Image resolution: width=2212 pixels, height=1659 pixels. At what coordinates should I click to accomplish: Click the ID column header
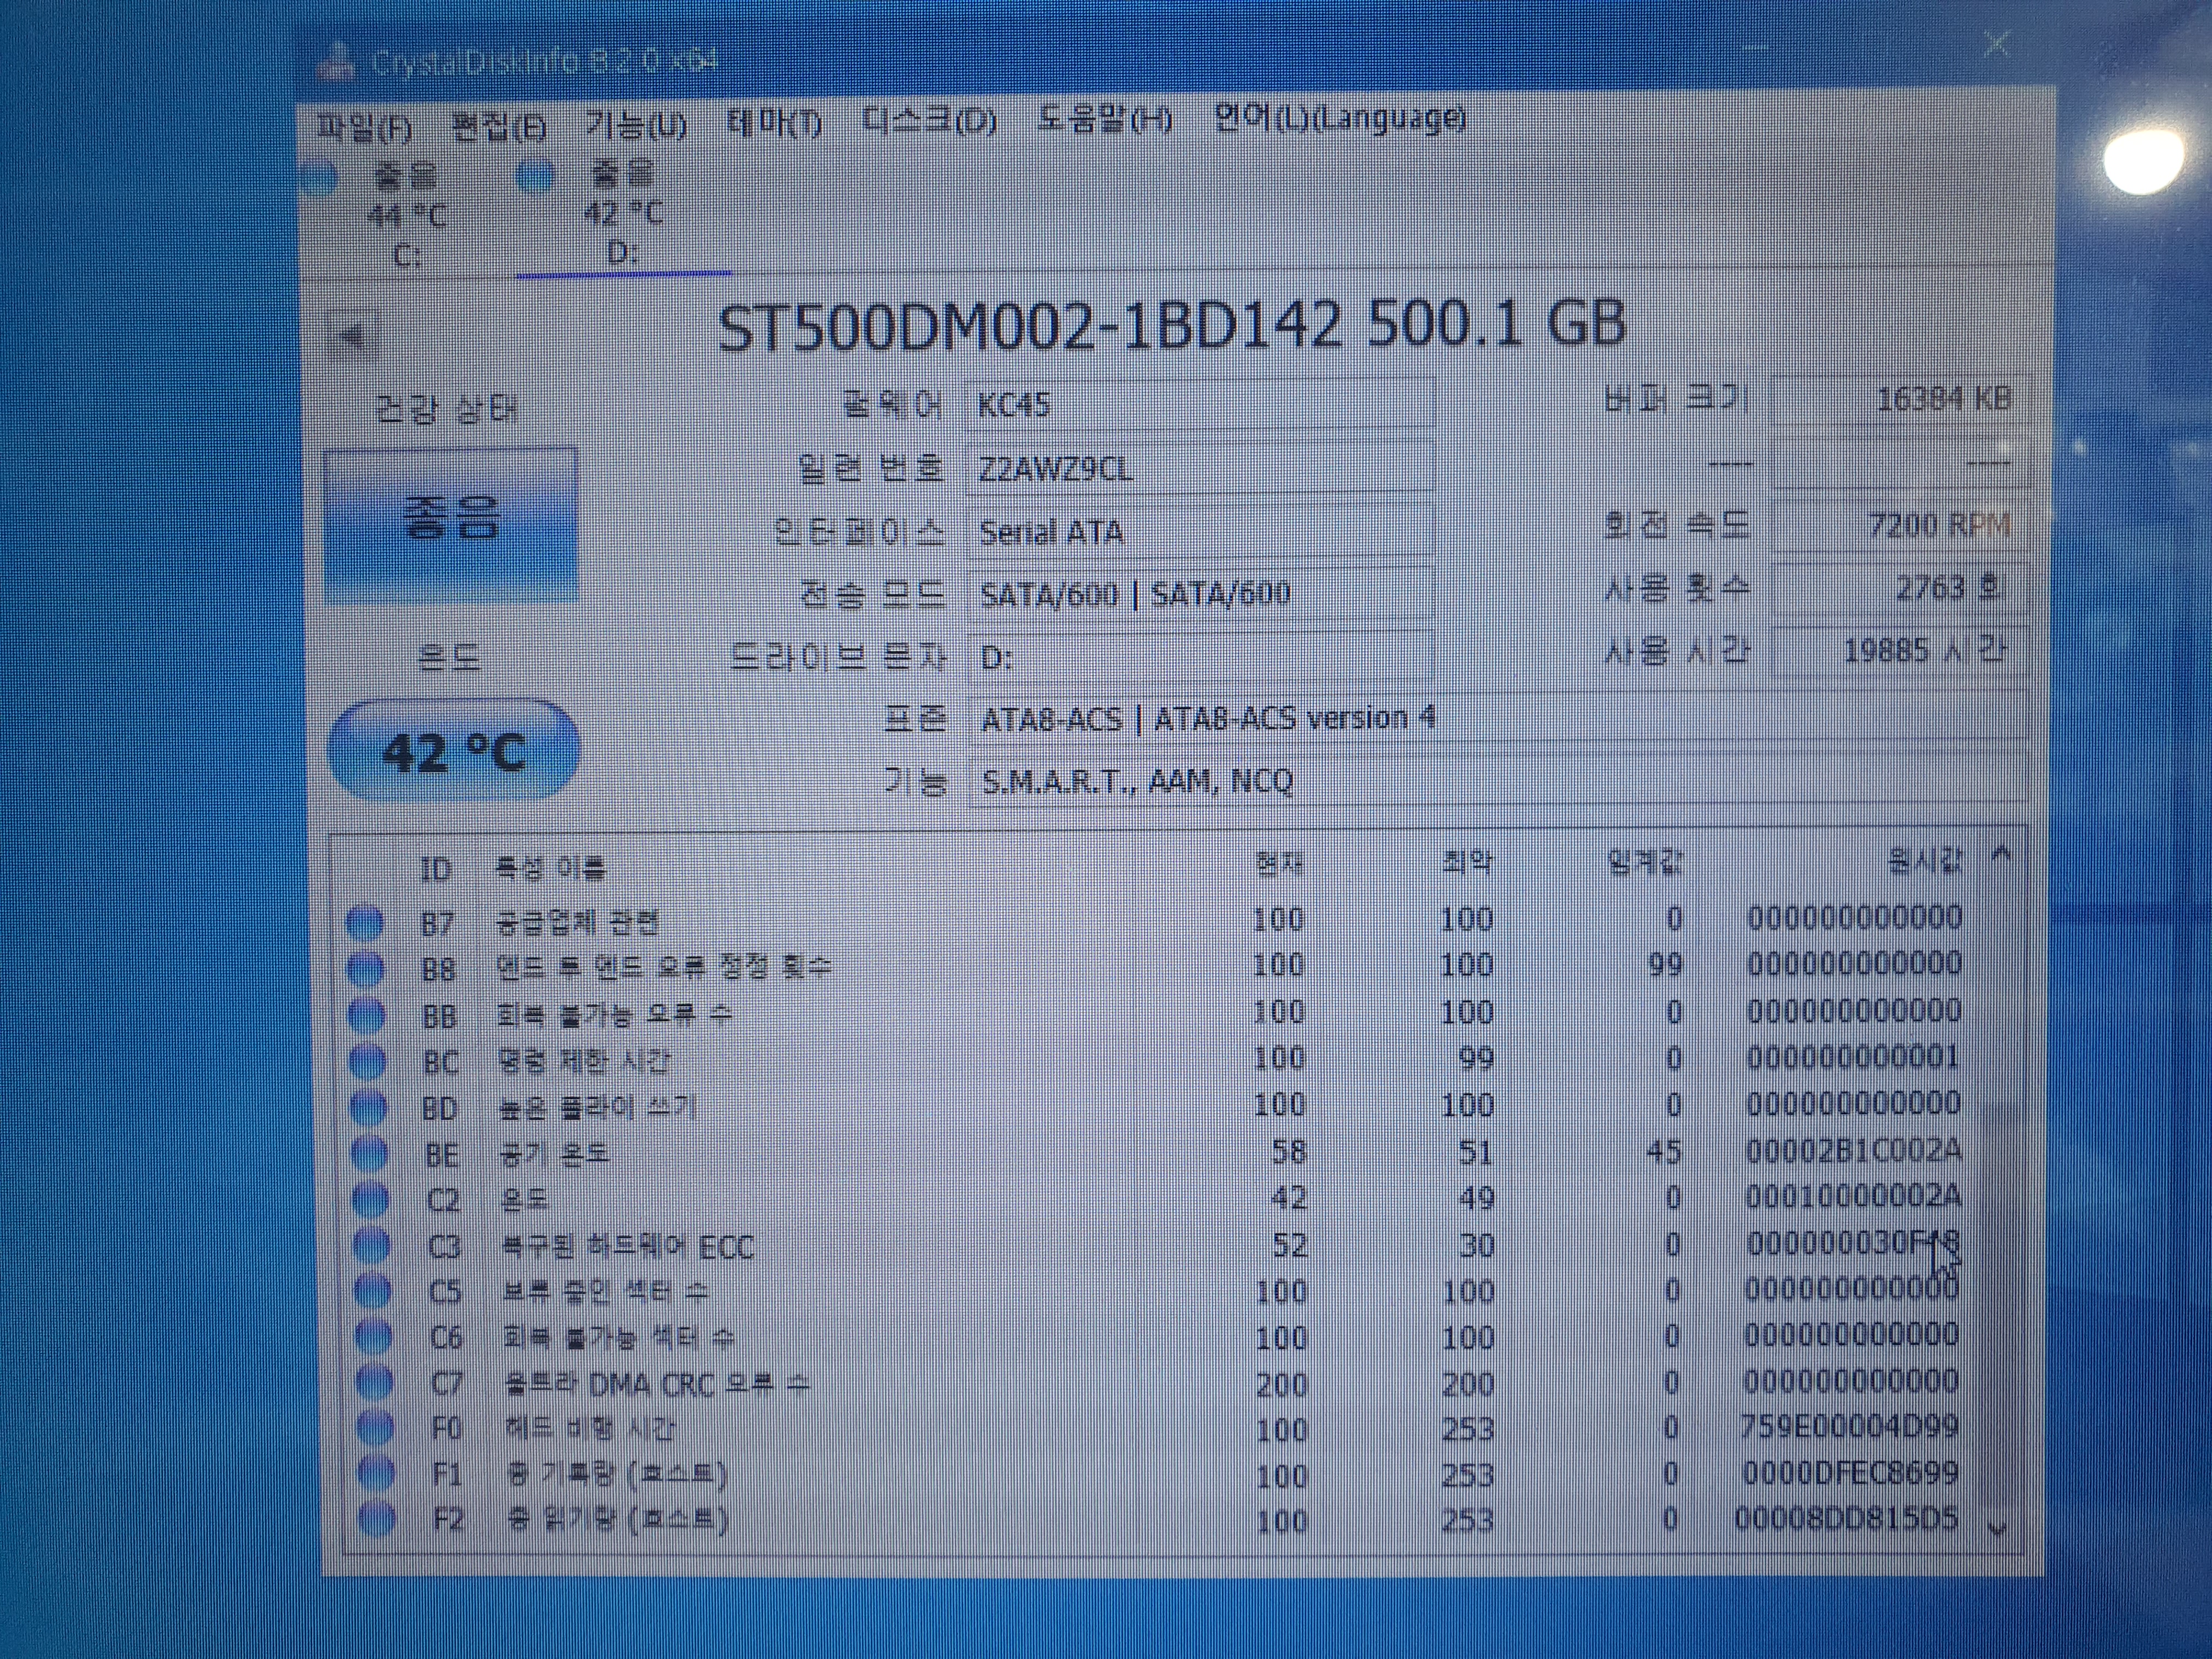pyautogui.click(x=435, y=869)
